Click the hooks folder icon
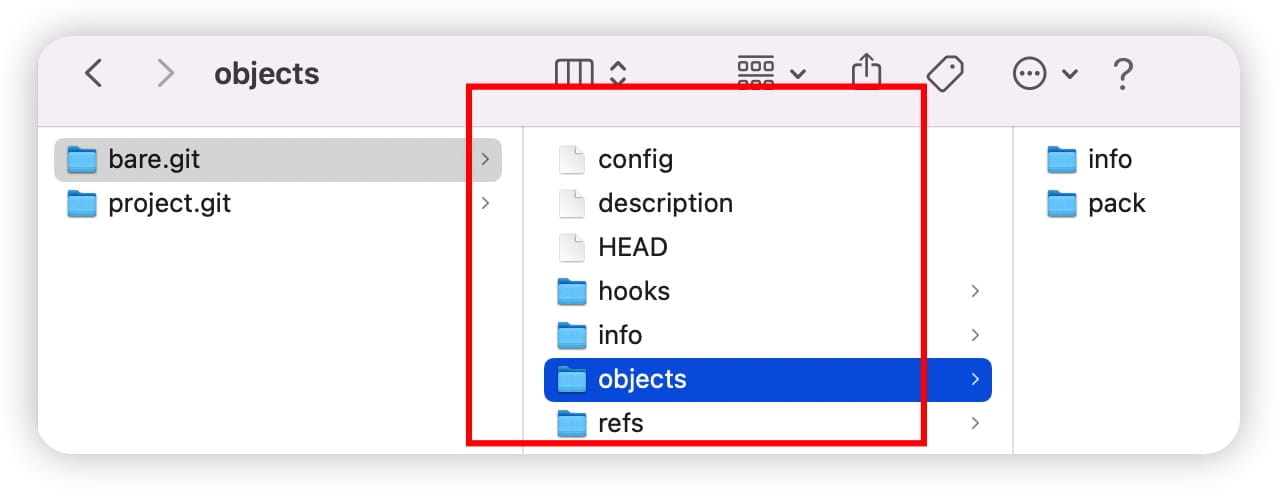The image size is (1276, 490). [571, 291]
